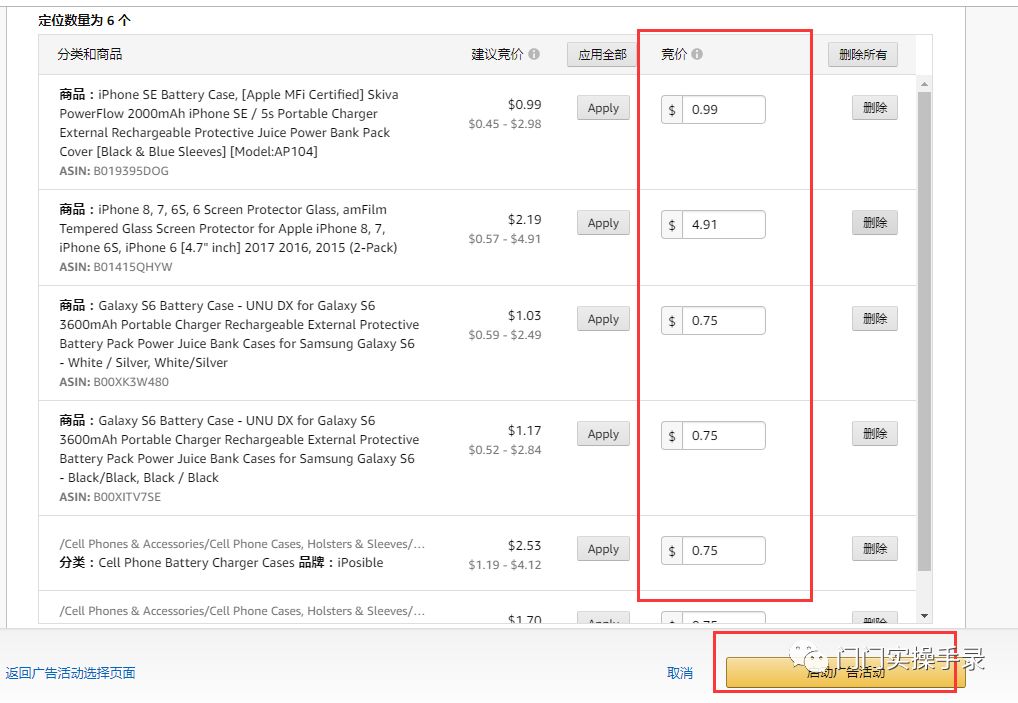Click the 应用全部 button
This screenshot has height=703, width=1018.
point(602,54)
